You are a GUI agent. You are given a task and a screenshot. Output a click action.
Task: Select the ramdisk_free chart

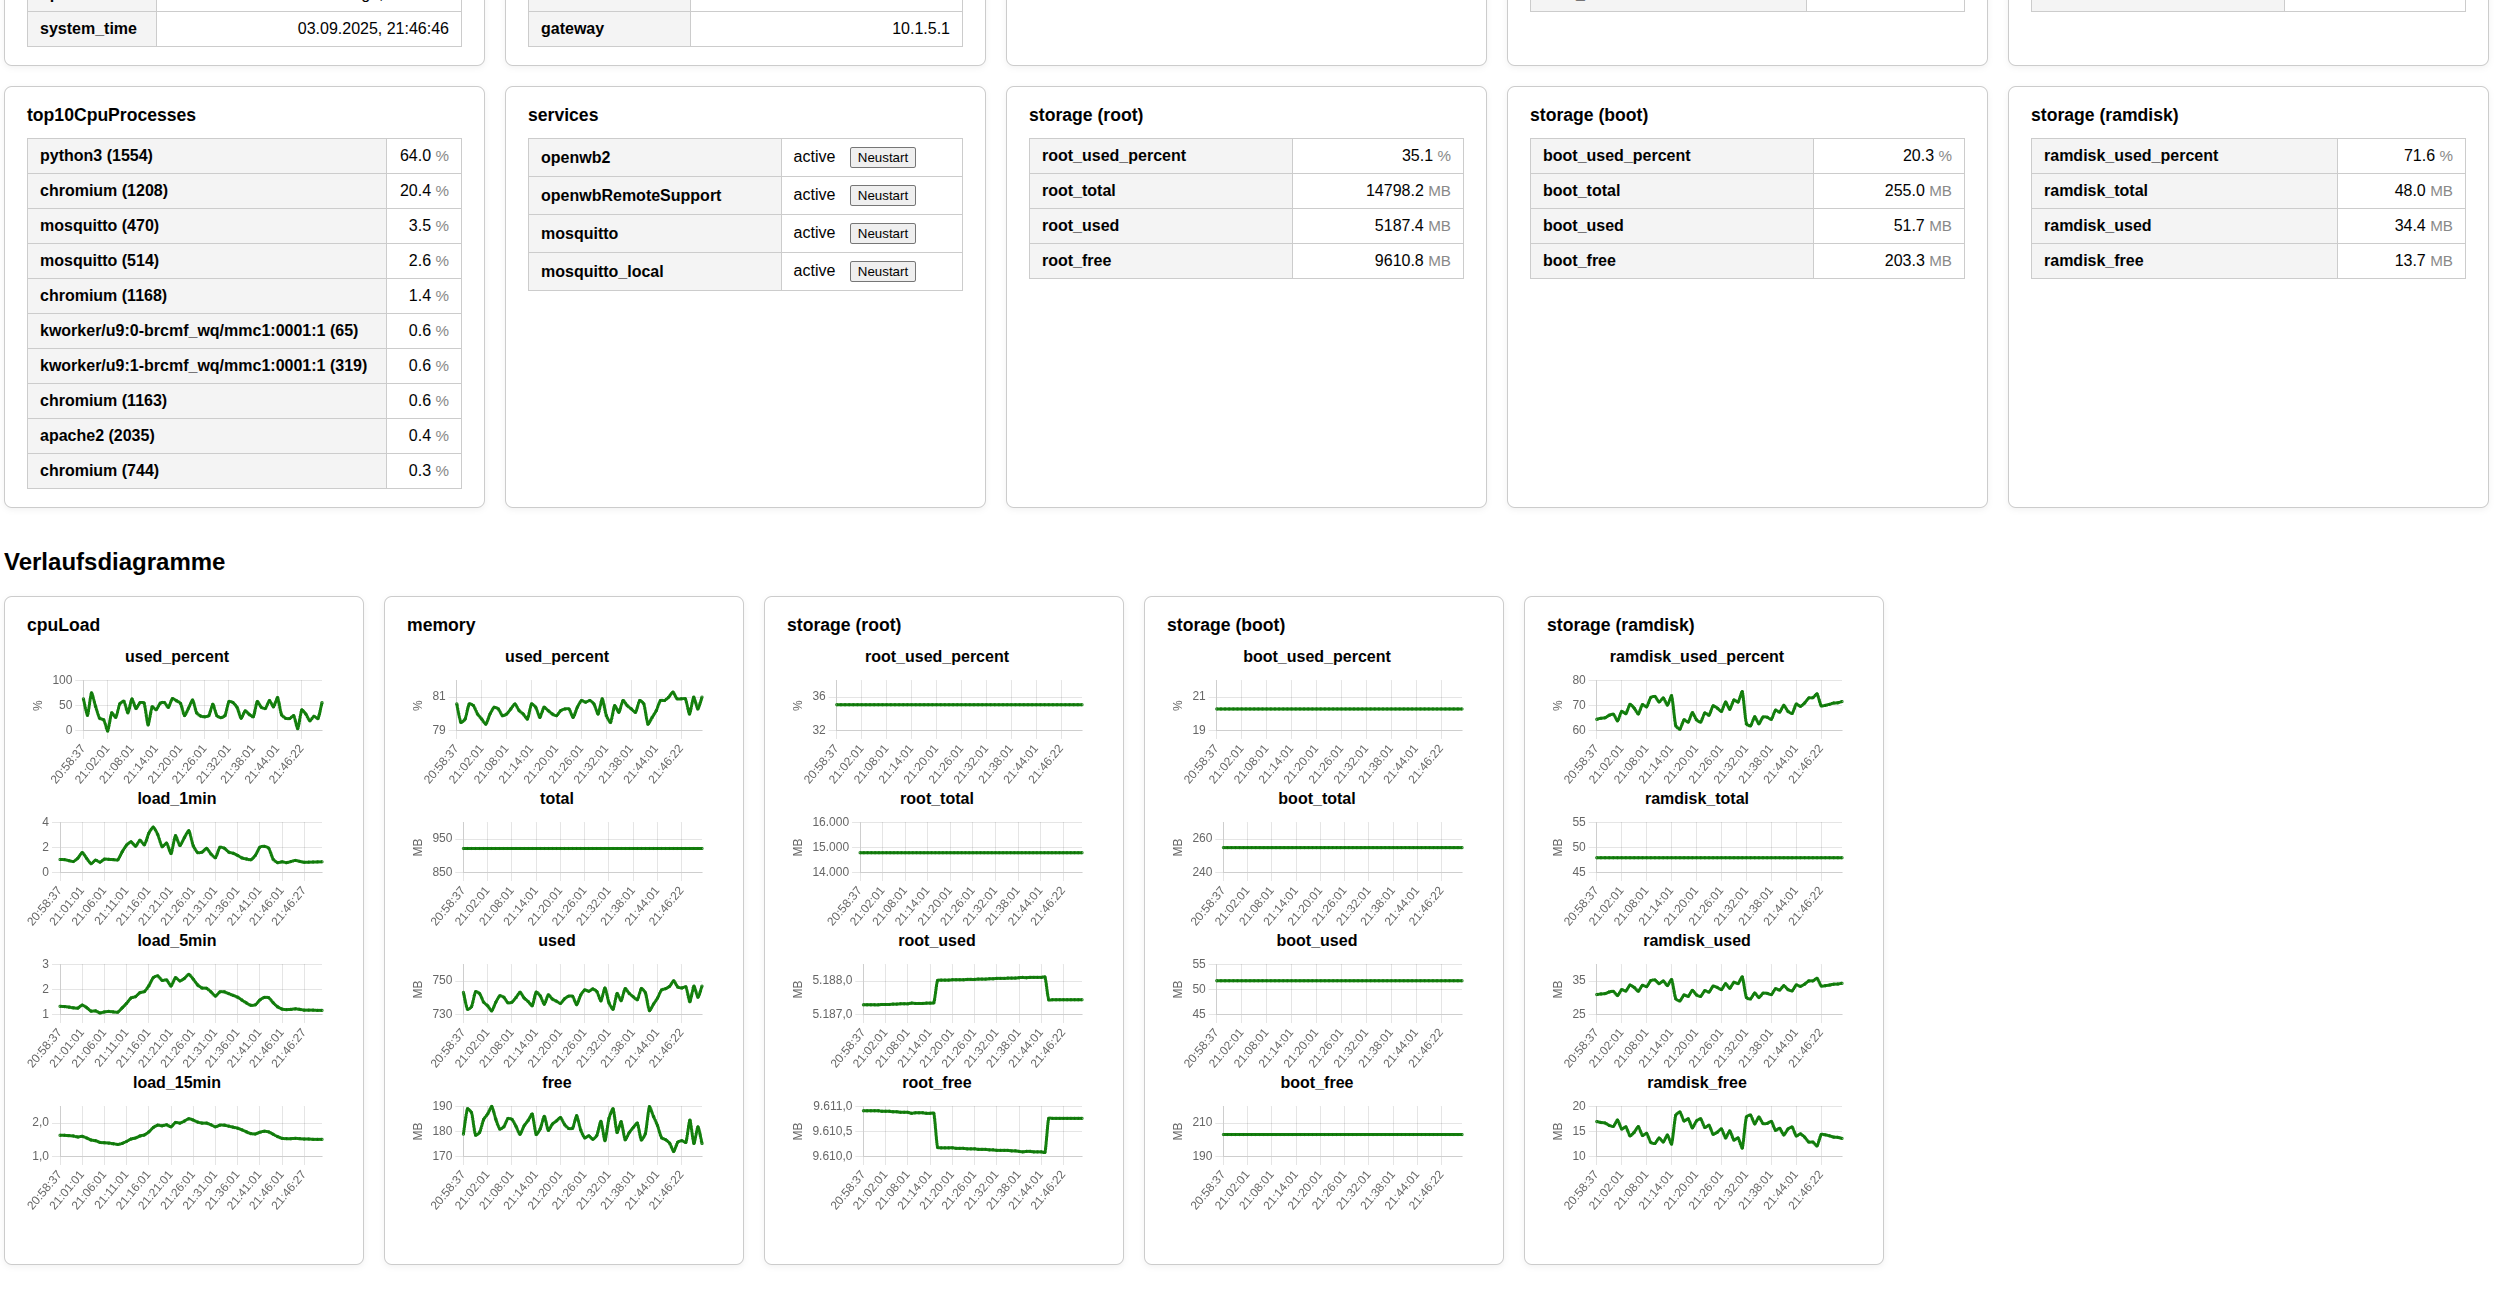pyautogui.click(x=1718, y=1132)
